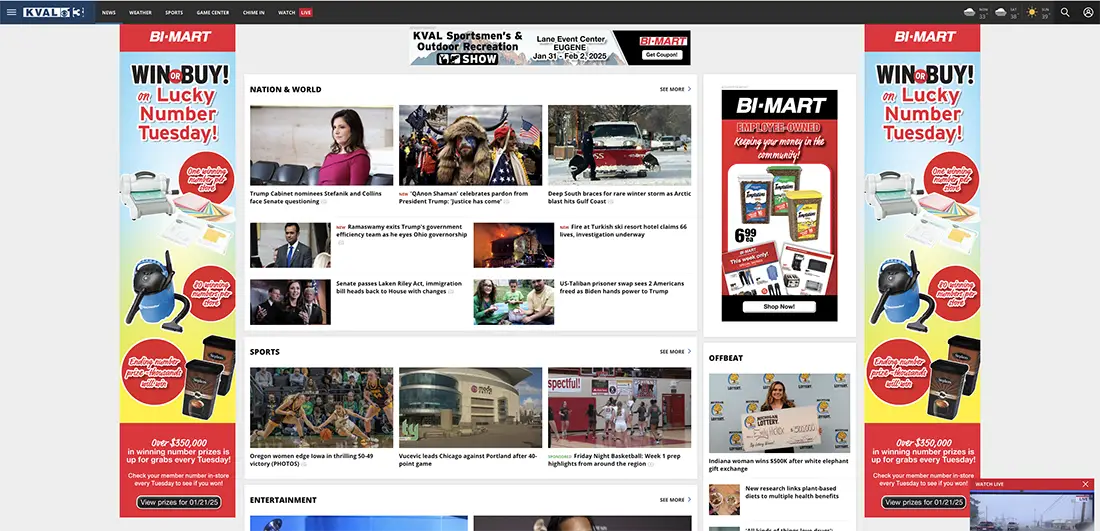
Task: Open the Sports section heading
Action: click(x=264, y=351)
